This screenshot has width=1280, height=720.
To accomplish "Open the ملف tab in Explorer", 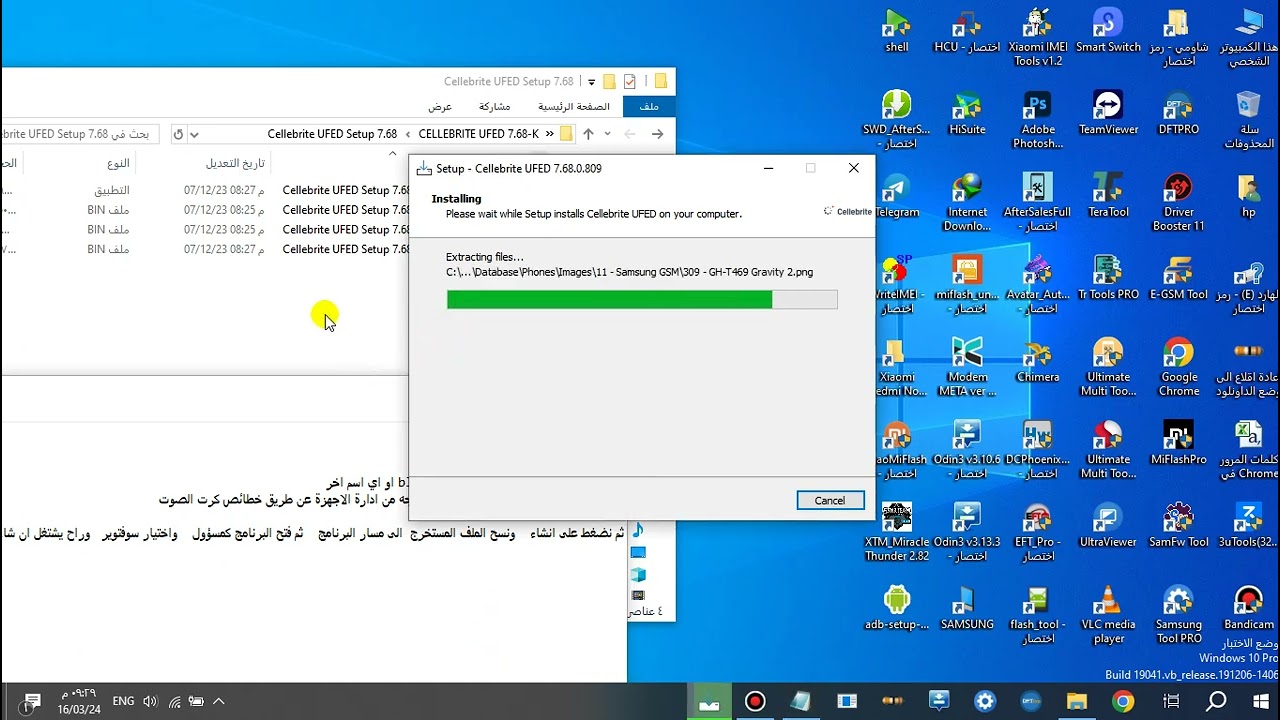I will [649, 106].
